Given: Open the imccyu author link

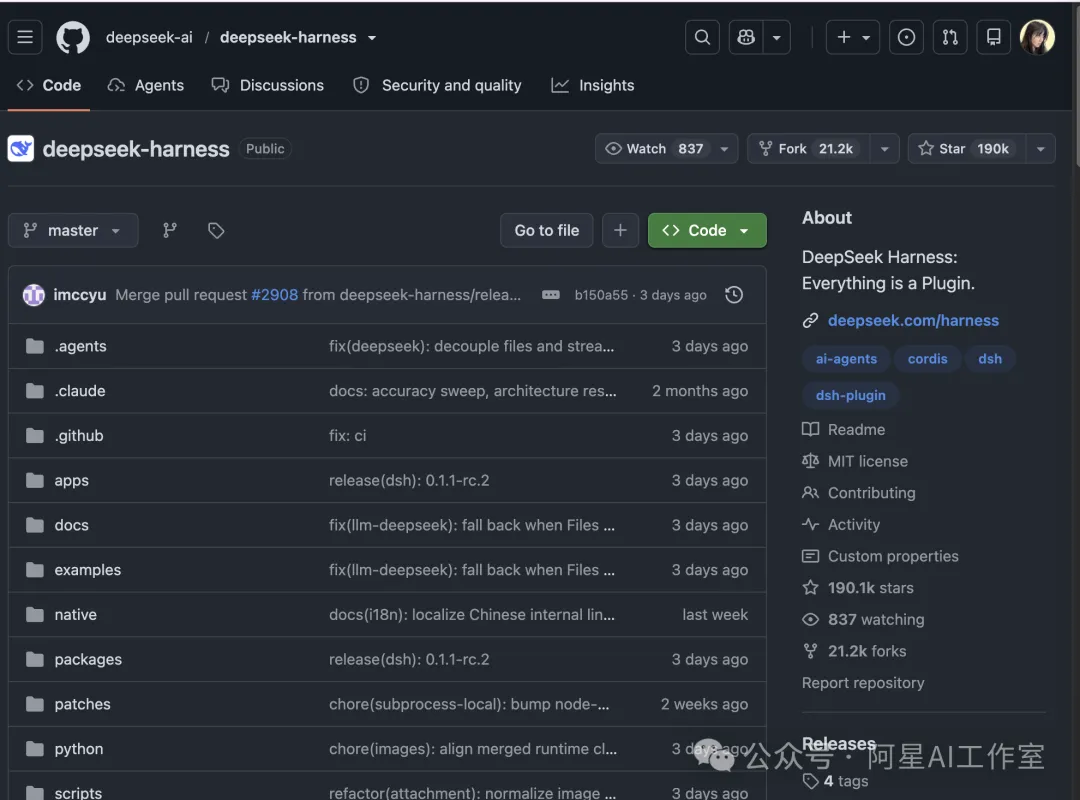Looking at the screenshot, I should (x=80, y=295).
